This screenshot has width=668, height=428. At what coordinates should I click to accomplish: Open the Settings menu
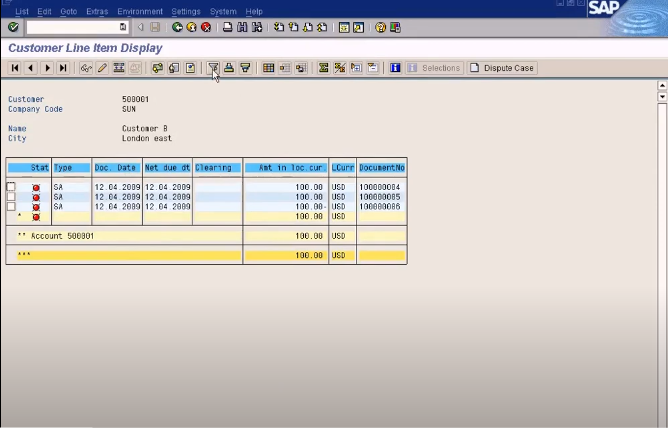(x=186, y=11)
